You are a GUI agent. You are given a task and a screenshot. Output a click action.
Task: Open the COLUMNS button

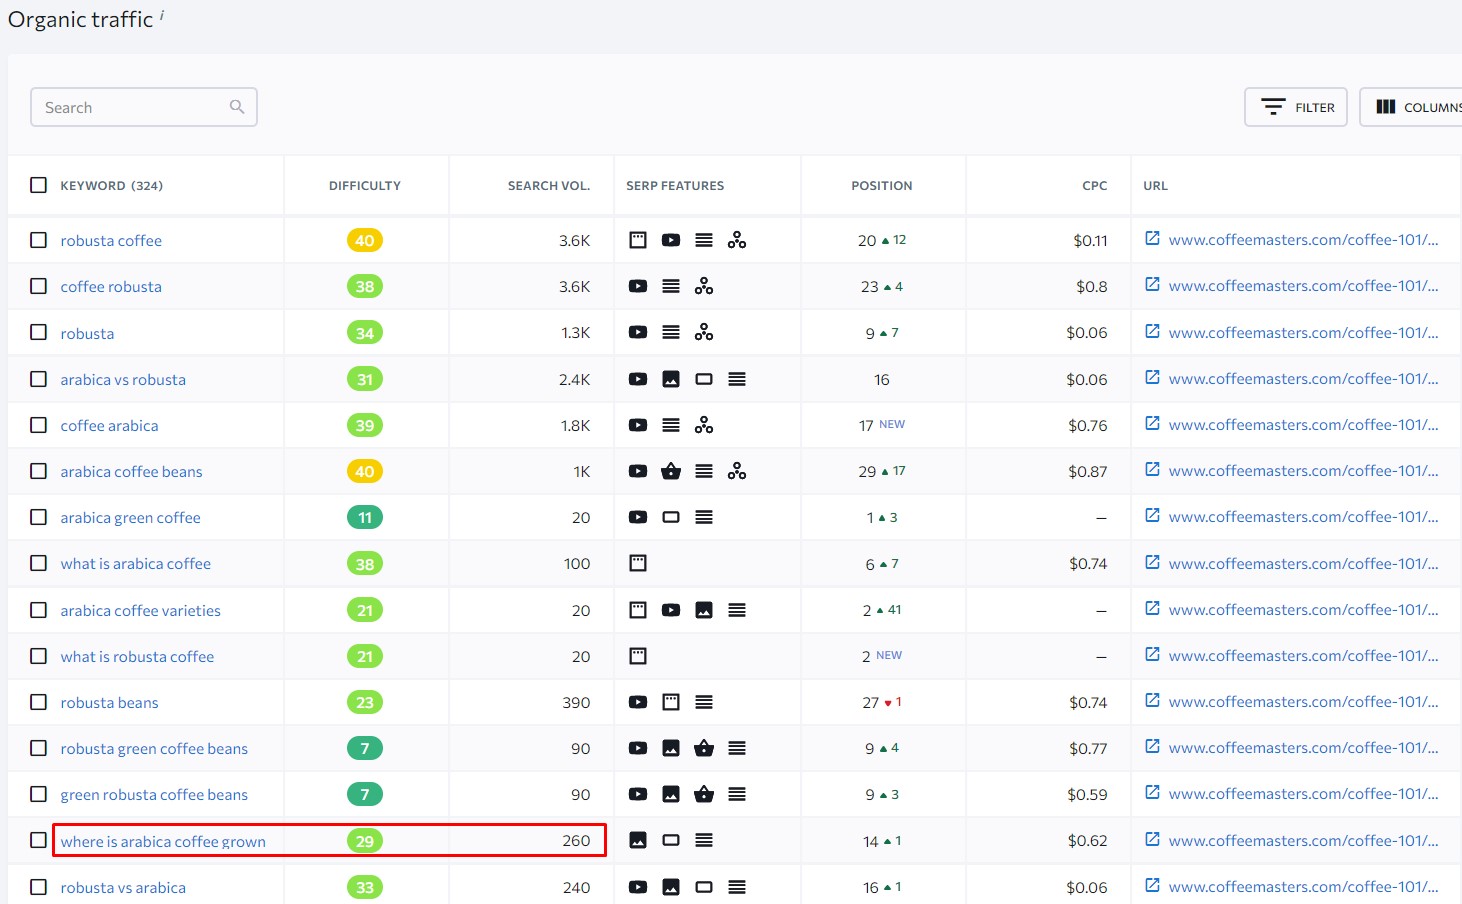pyautogui.click(x=1411, y=107)
